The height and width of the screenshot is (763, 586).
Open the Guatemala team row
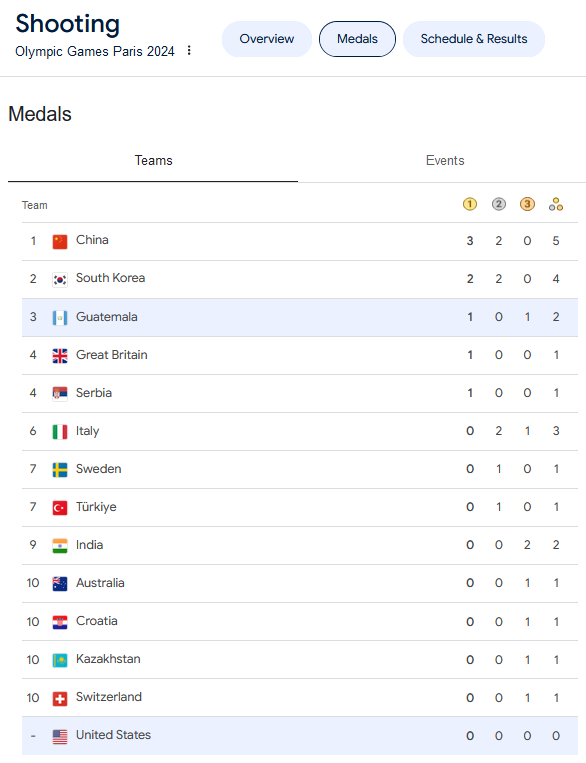click(300, 317)
